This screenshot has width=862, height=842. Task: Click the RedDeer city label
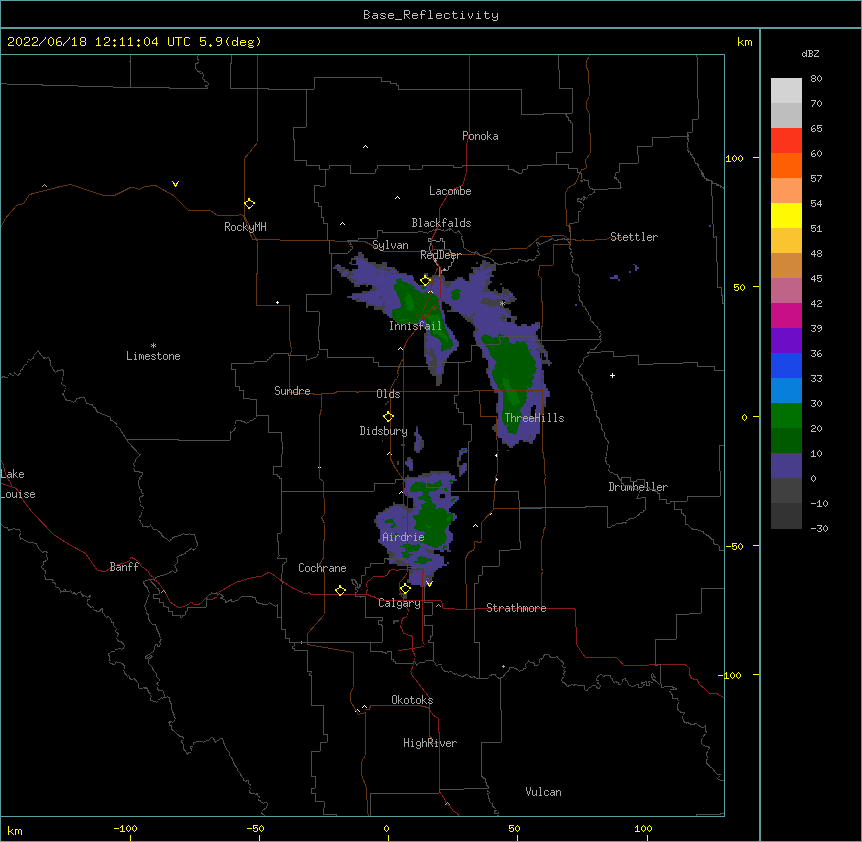pos(440,255)
